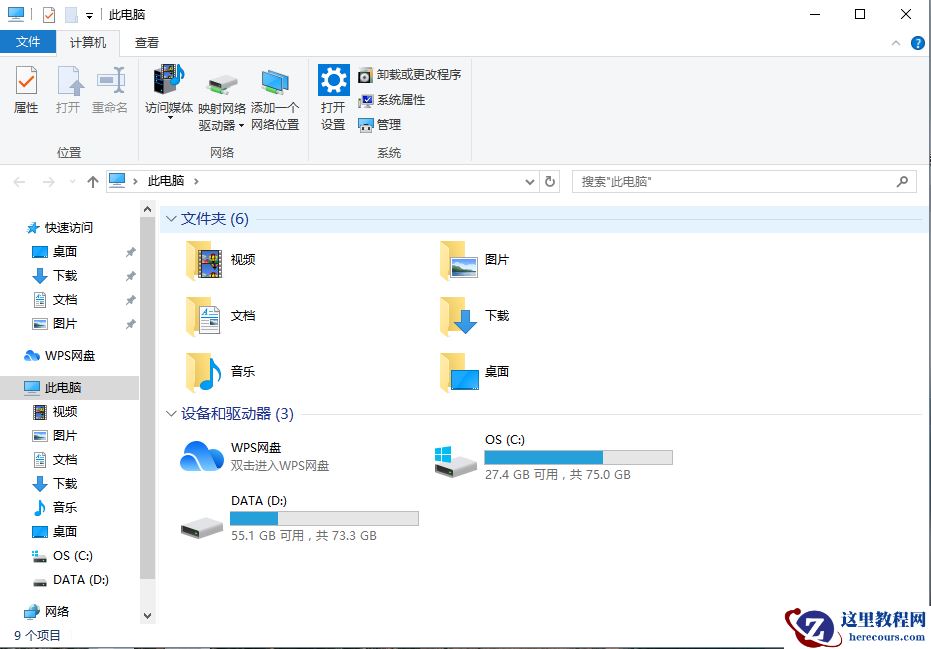Collapse the 文件夹 (6) section
931x649 pixels.
click(x=169, y=218)
